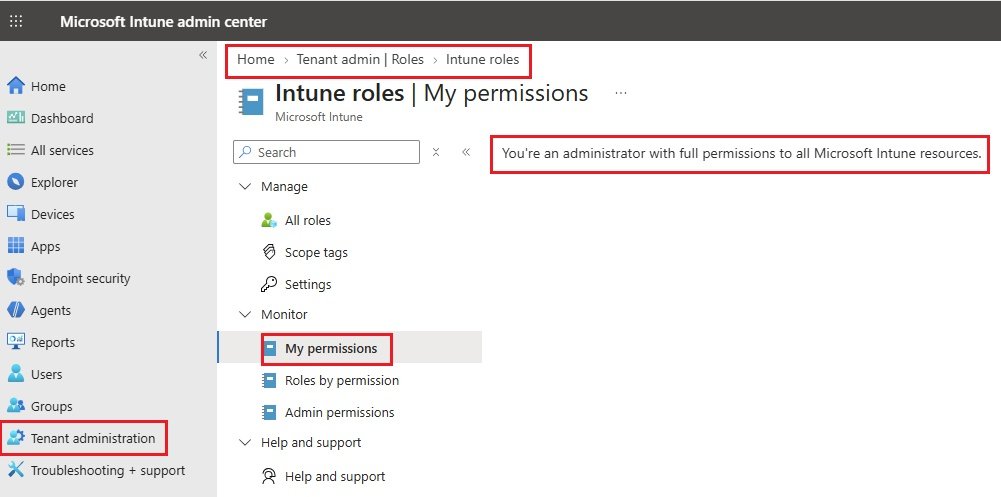Click the expand/collapse all menu icon beside Search
The image size is (1001, 497).
click(x=436, y=152)
